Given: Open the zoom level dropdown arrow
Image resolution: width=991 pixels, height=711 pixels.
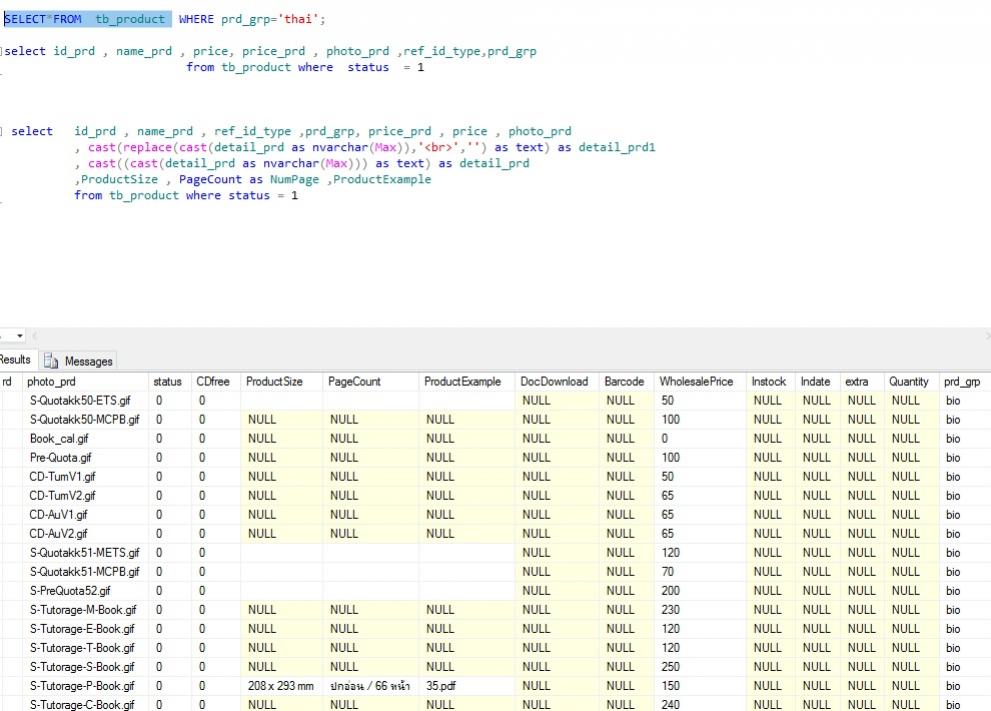Looking at the screenshot, I should click(19, 336).
